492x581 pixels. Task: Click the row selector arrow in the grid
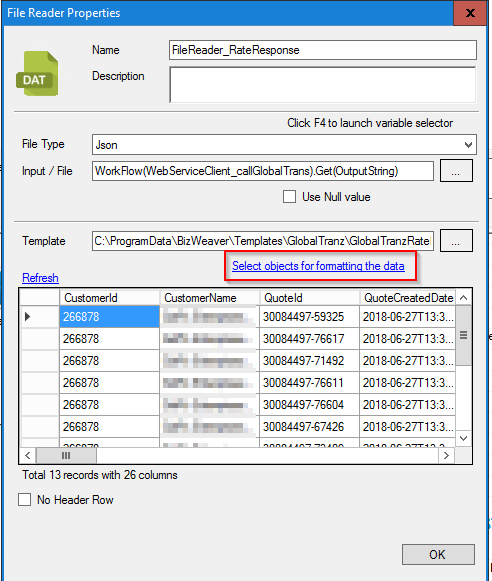(27, 316)
